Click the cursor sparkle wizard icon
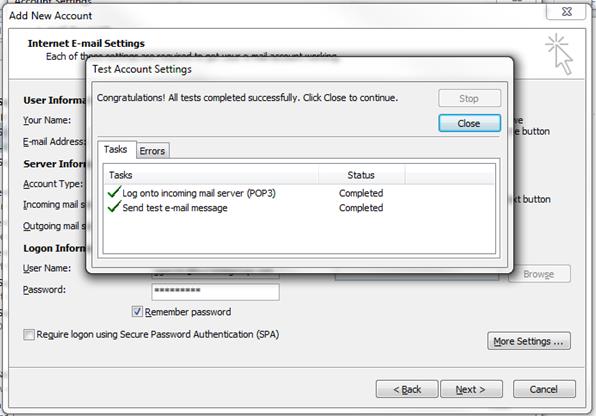 [559, 54]
